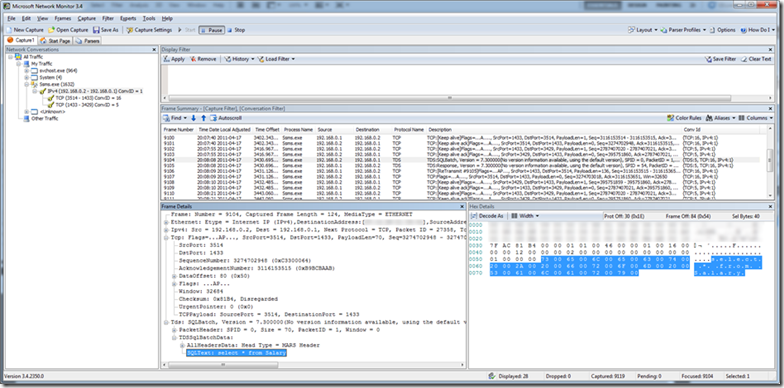Select the SQLText select * from Salary line
This screenshot has width=784, height=388.
236,353
